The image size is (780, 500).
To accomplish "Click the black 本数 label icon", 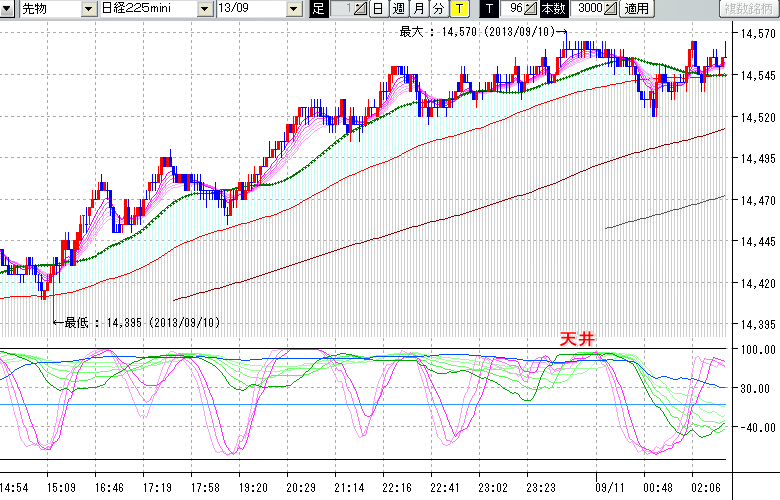I will tap(552, 9).
